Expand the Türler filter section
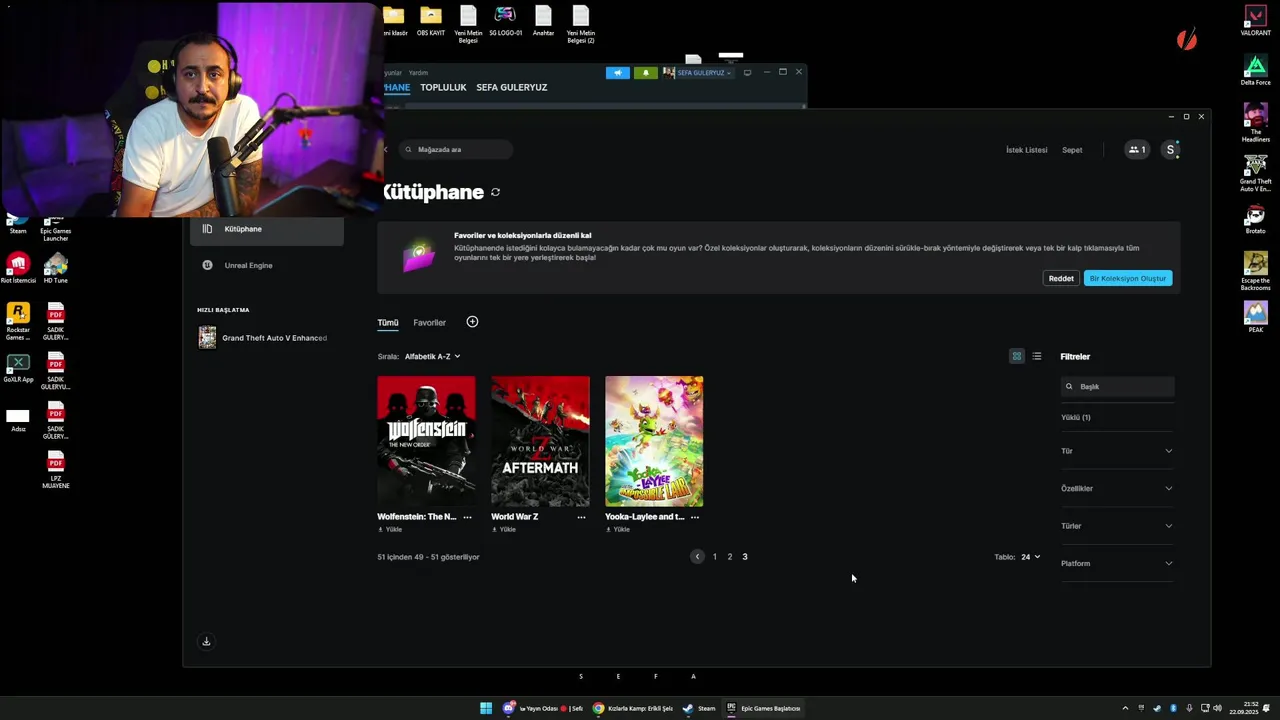 tap(1117, 526)
